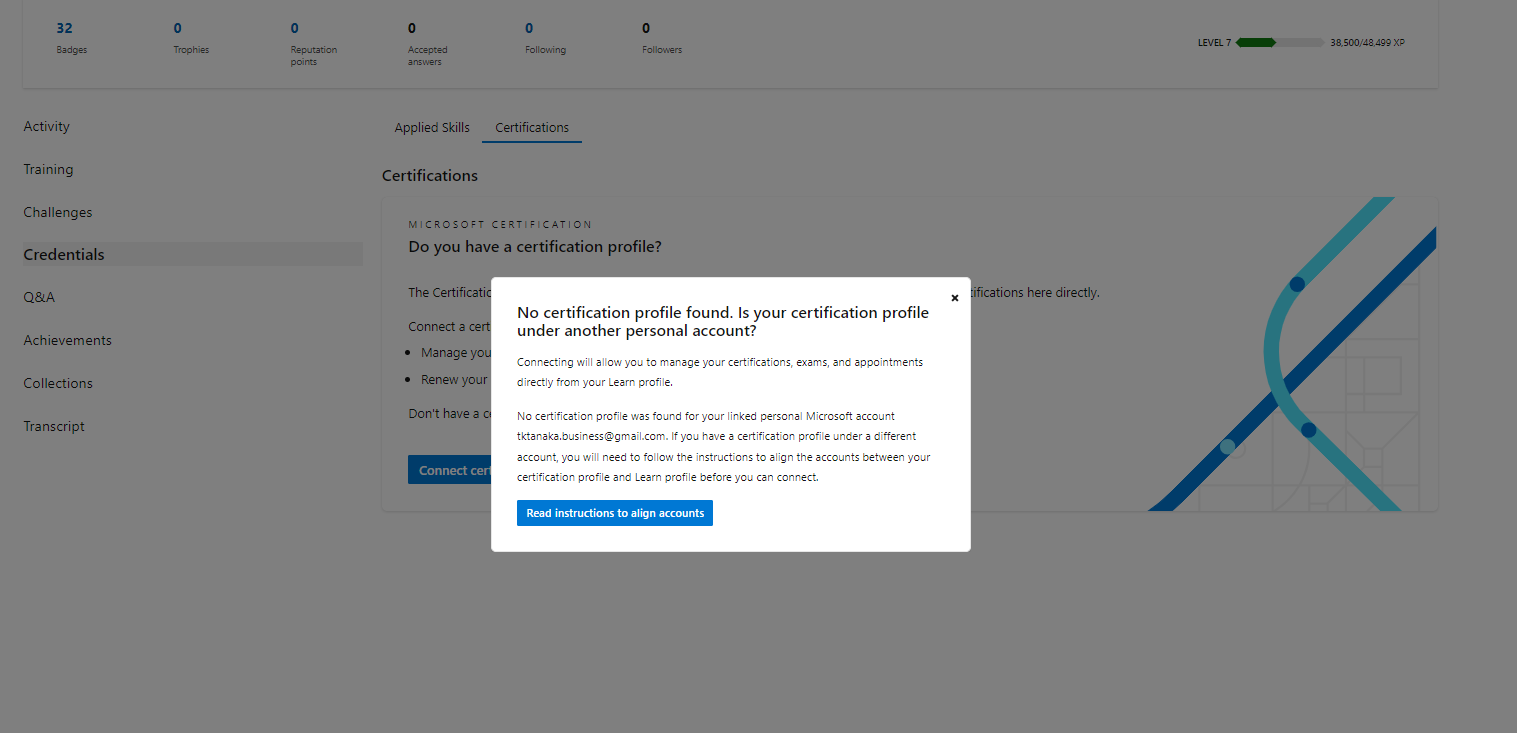Select Credentials in the sidebar
The height and width of the screenshot is (733, 1517).
[193, 254]
